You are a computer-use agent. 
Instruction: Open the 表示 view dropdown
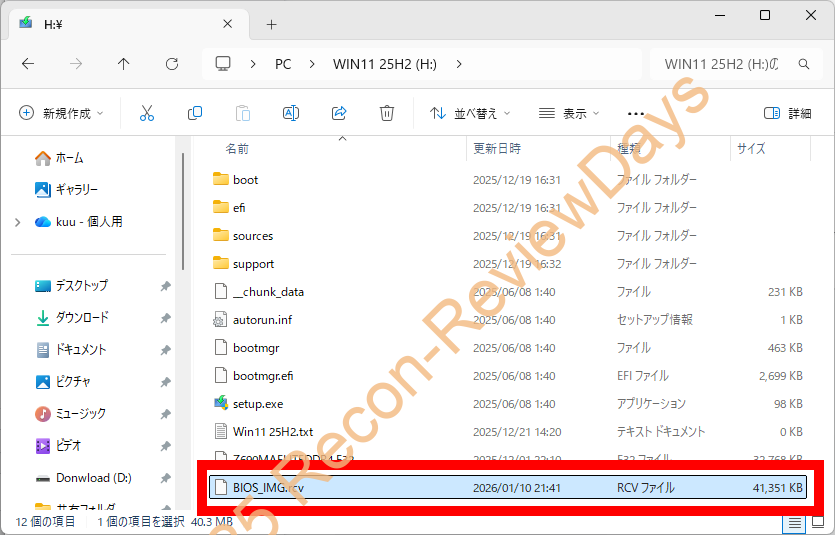click(566, 113)
